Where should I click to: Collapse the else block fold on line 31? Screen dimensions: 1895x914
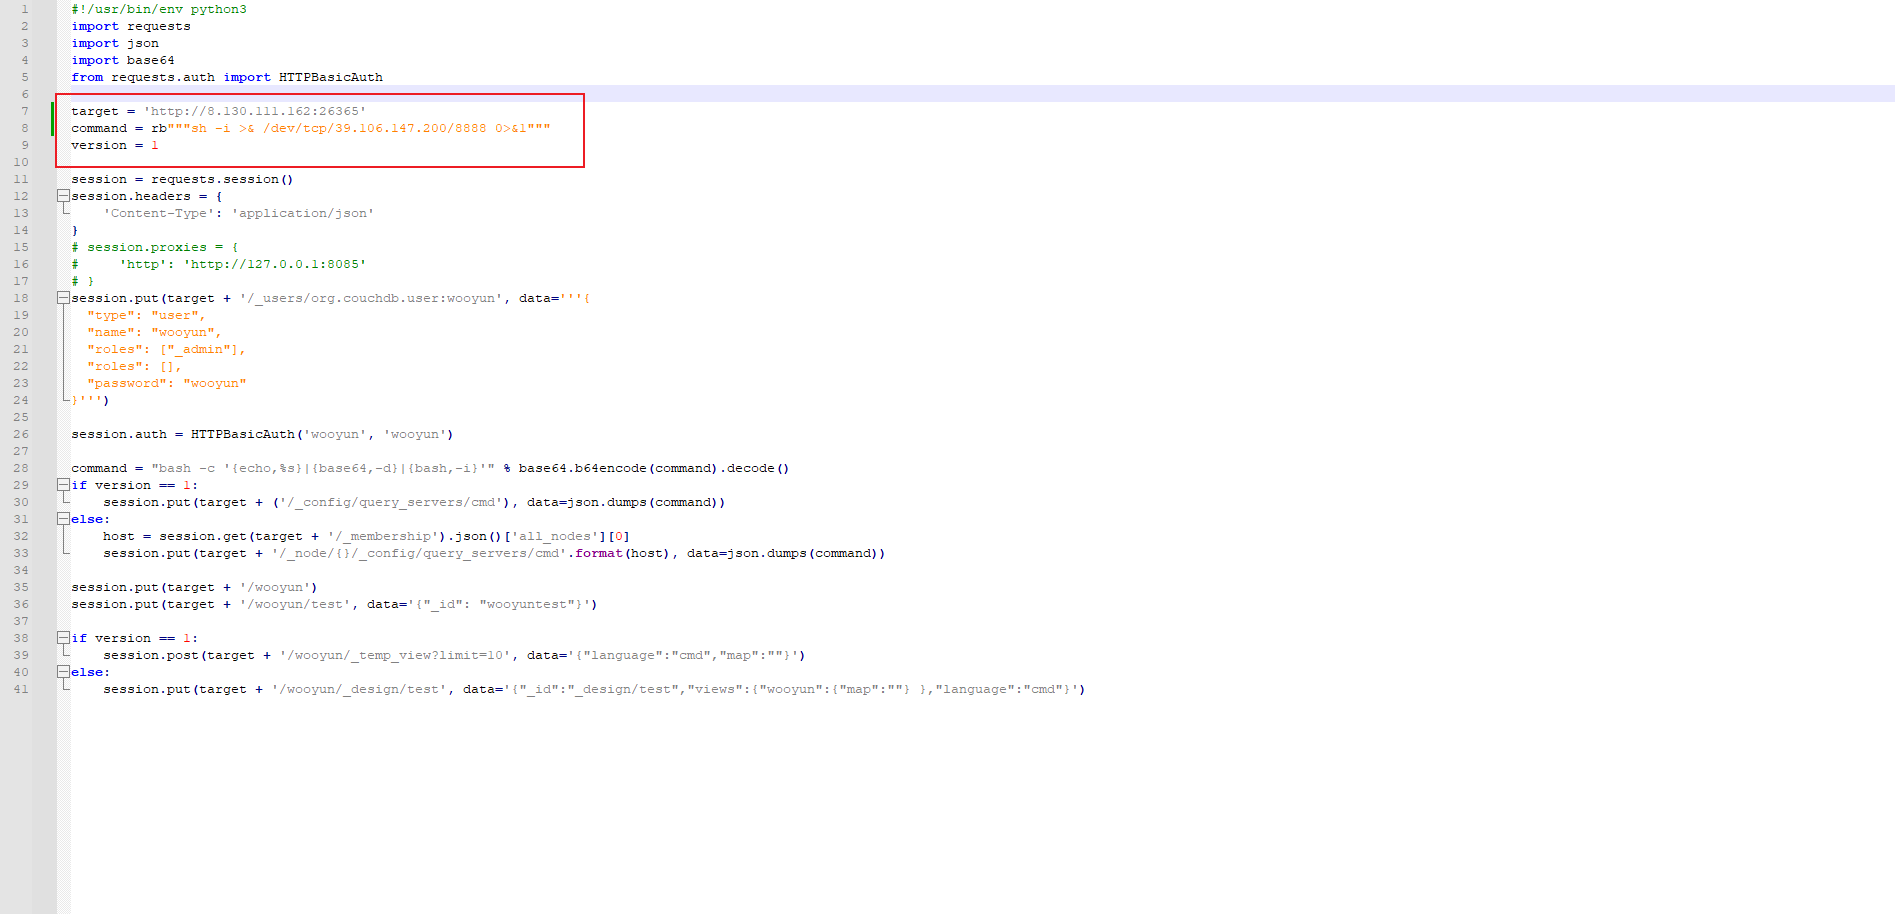(x=63, y=519)
